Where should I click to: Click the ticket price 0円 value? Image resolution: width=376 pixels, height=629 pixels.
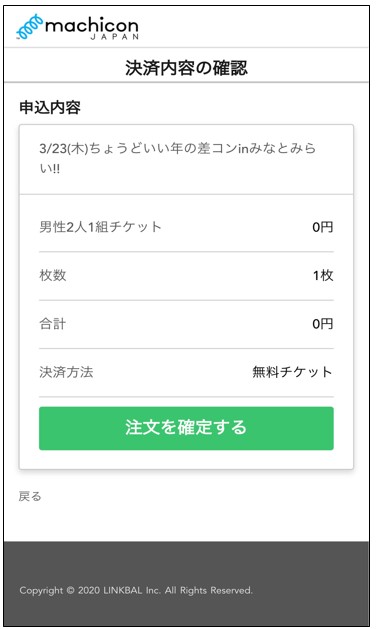click(x=323, y=227)
